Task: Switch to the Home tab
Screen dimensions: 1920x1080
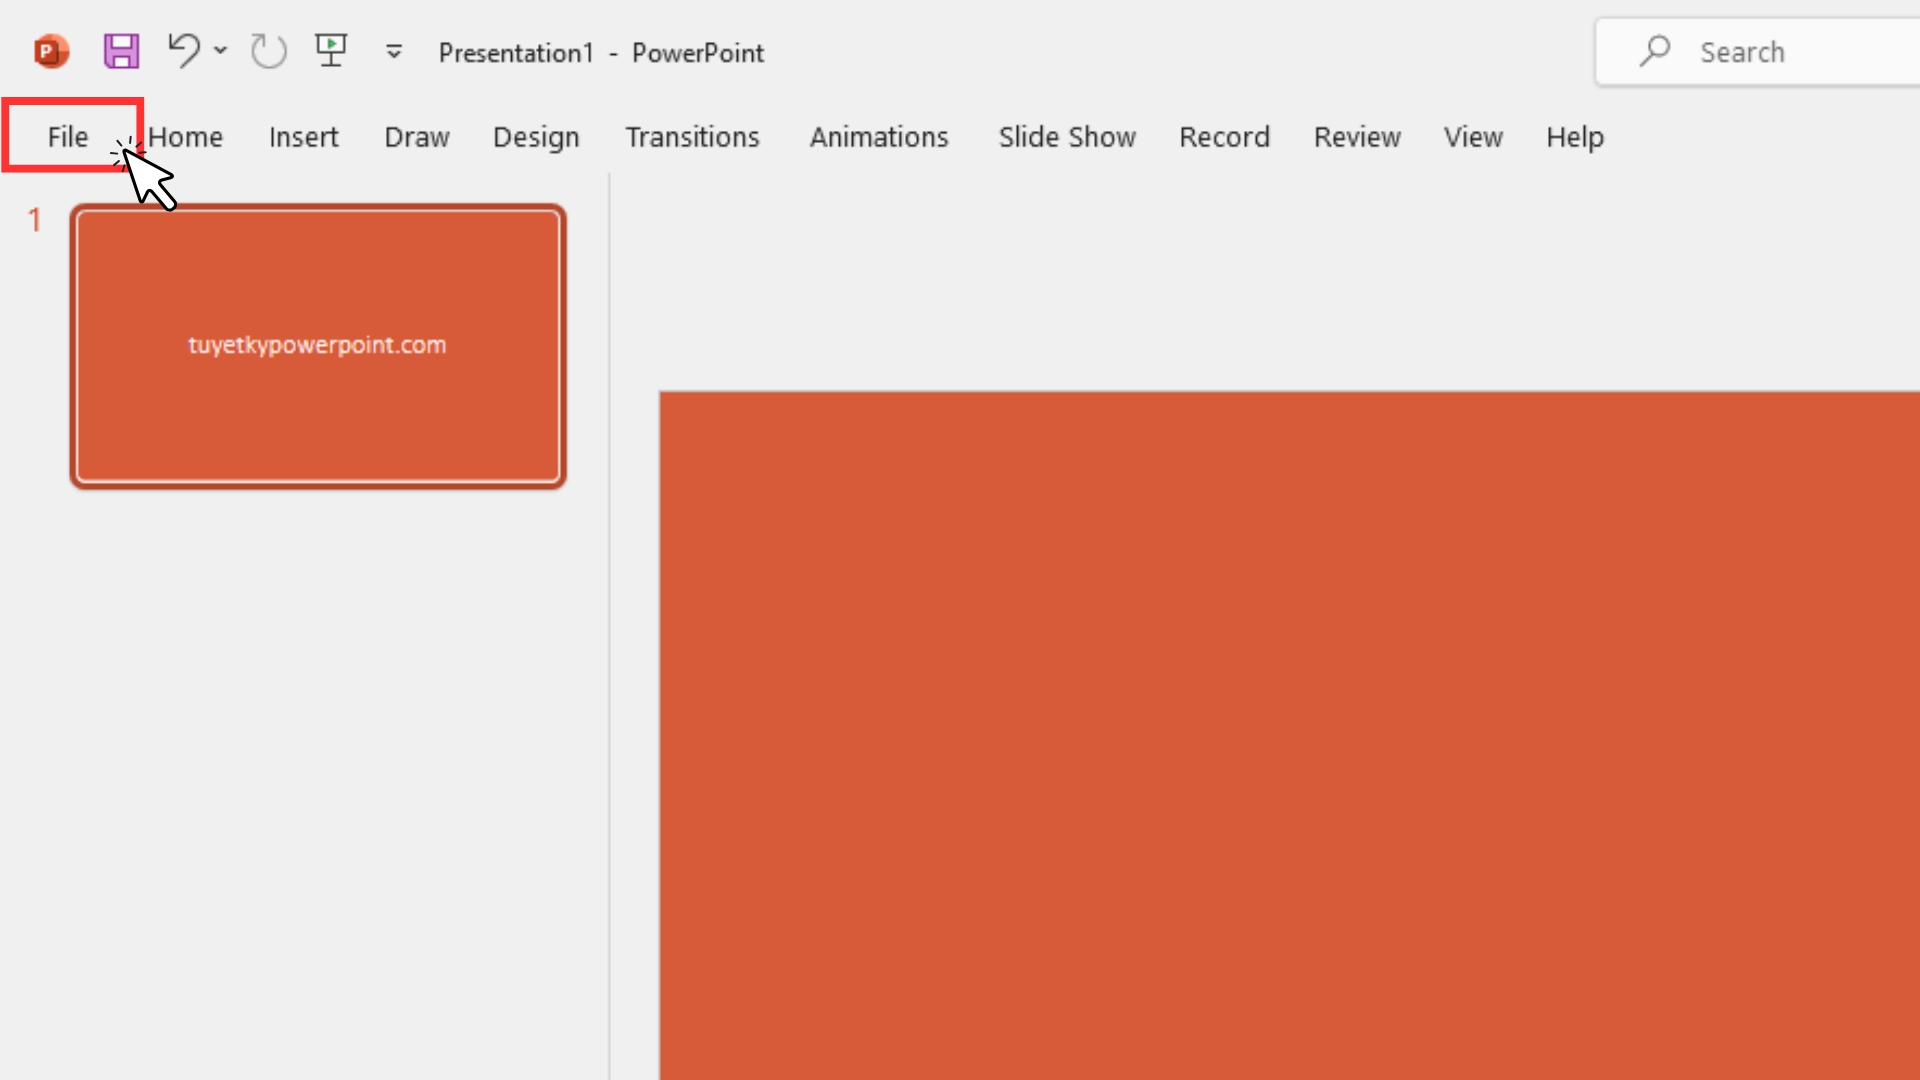Action: pyautogui.click(x=186, y=137)
